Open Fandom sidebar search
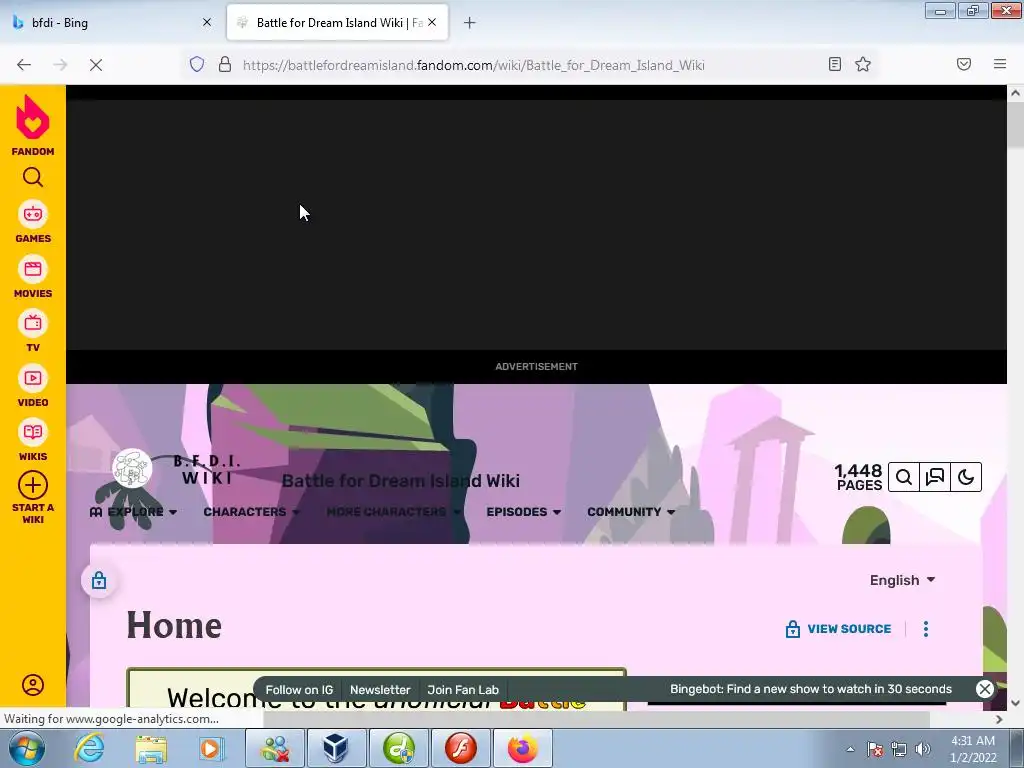Viewport: 1024px width, 768px height. tap(33, 177)
